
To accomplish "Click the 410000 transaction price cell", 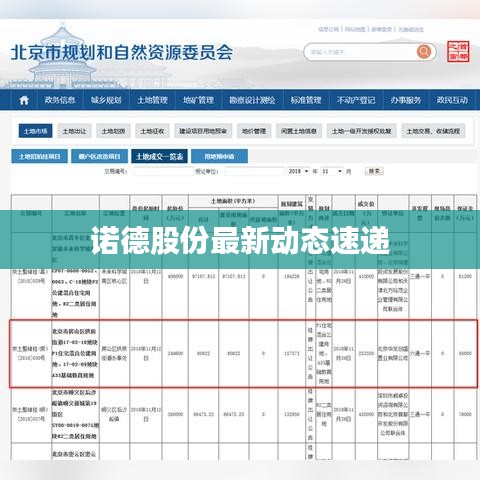I will [366, 276].
